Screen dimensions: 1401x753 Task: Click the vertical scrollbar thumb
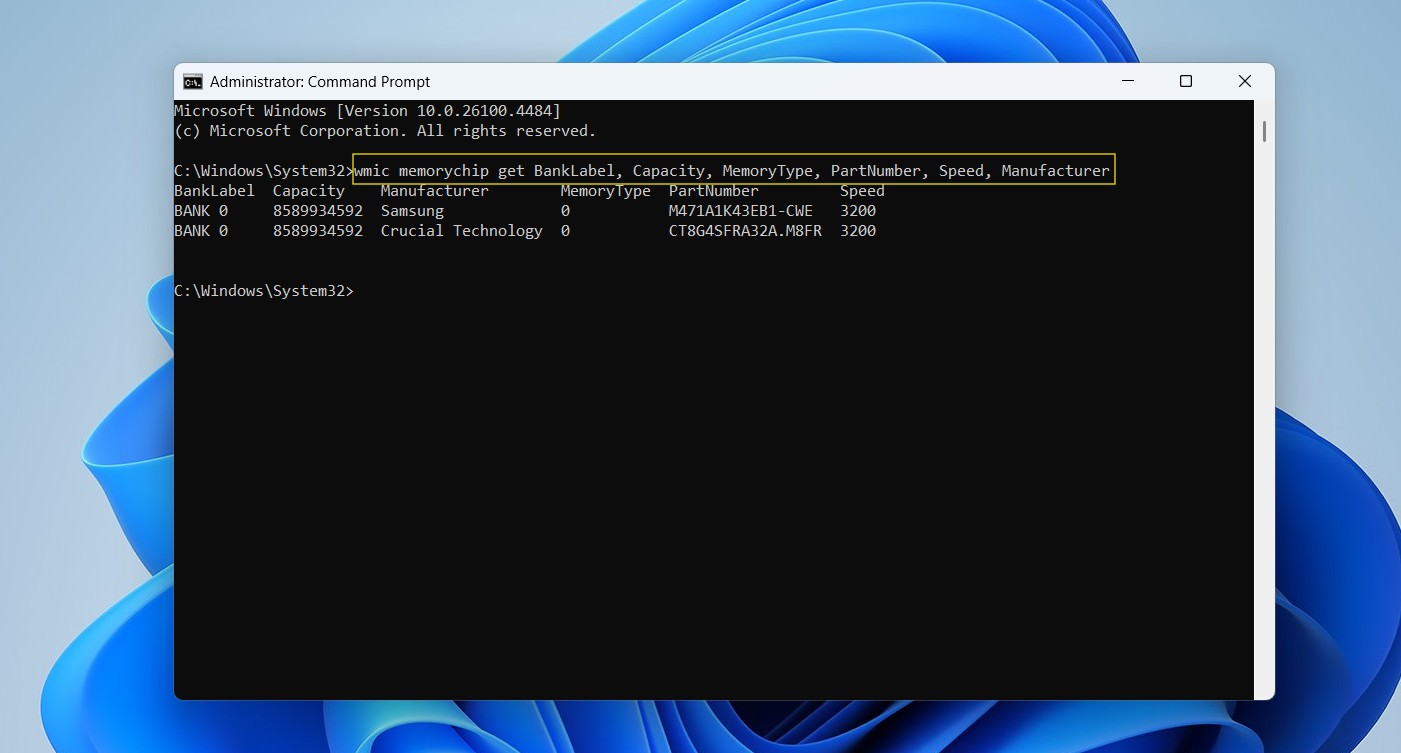coord(1264,131)
